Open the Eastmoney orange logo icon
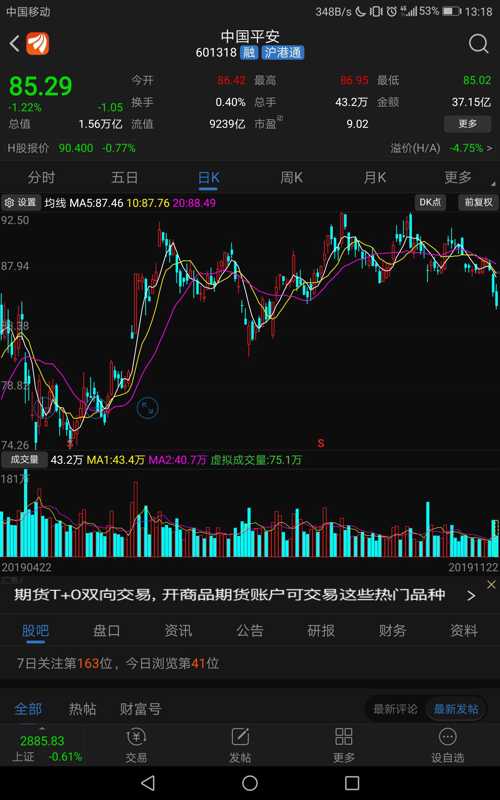 (38, 43)
